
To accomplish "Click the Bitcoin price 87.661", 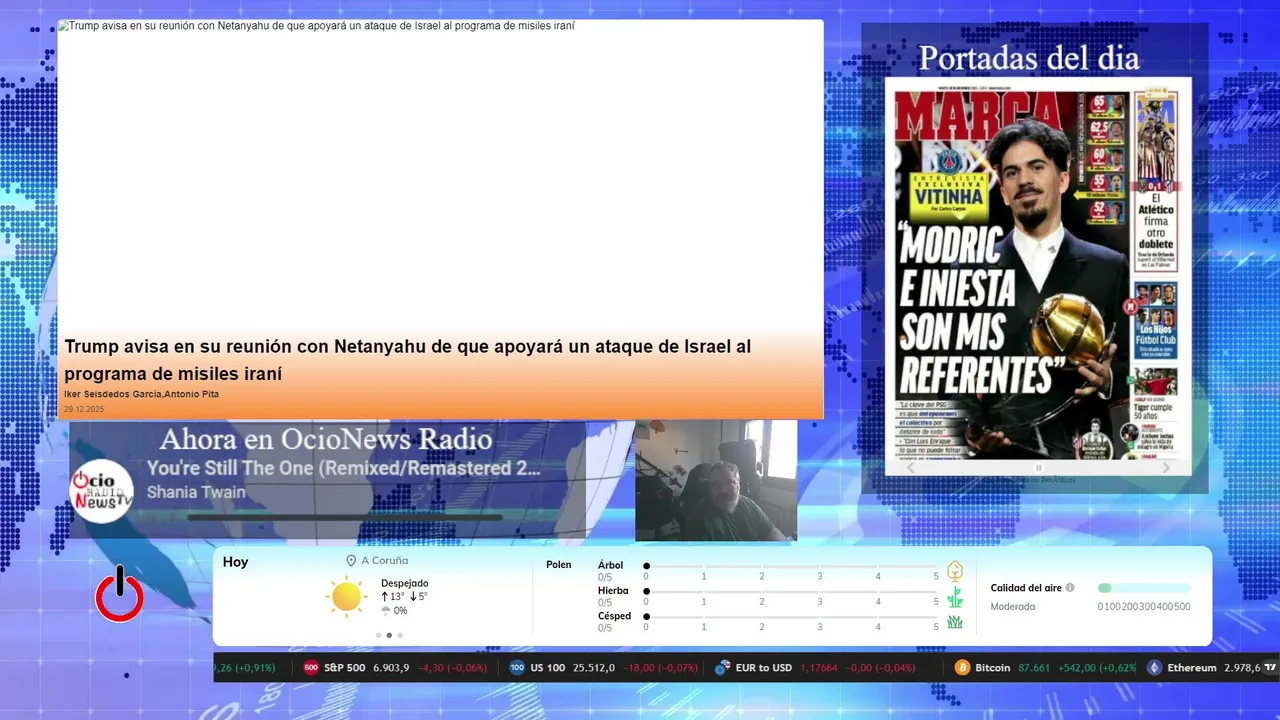I will click(x=1034, y=668).
